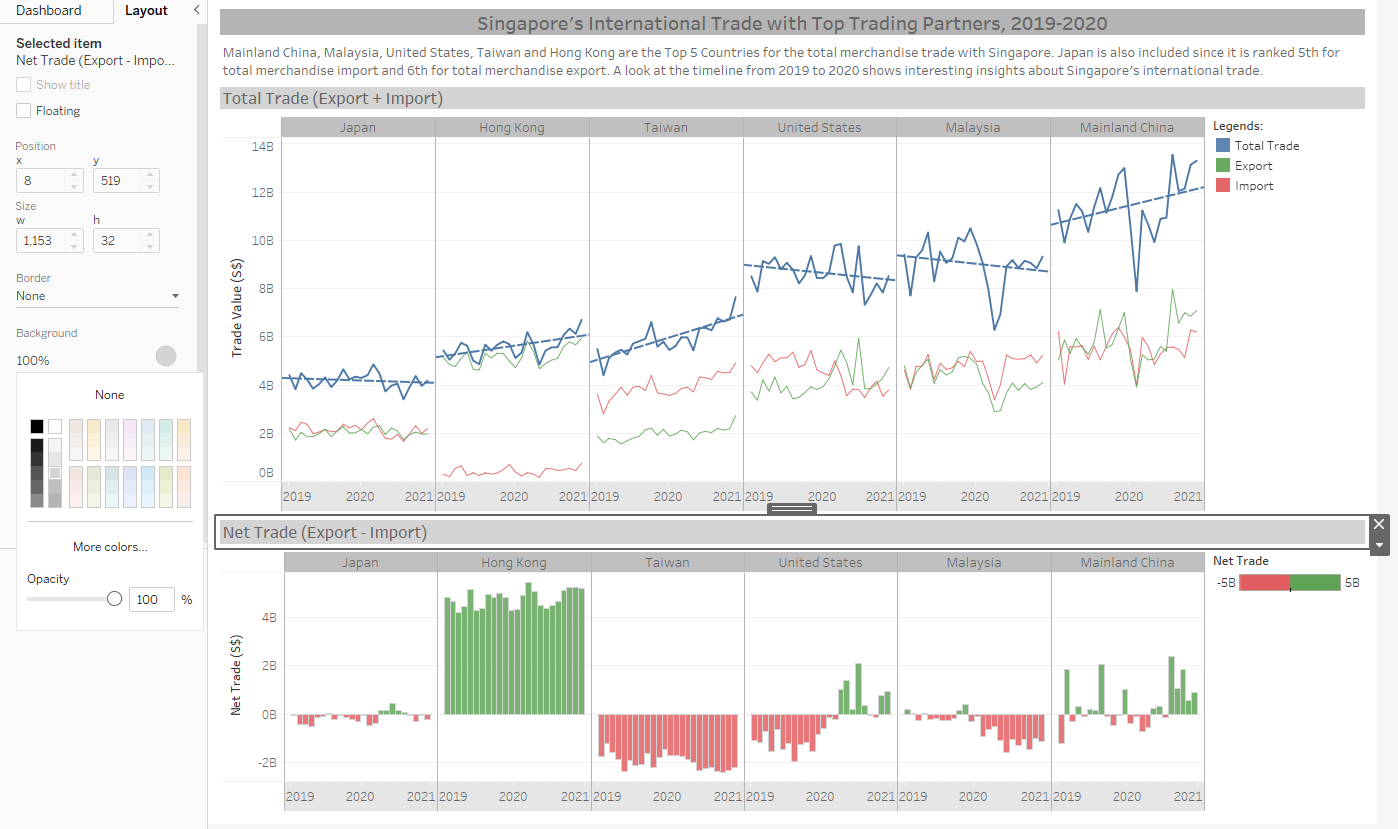This screenshot has width=1398, height=829.
Task: Toggle the Show title checkbox
Action: (x=24, y=85)
